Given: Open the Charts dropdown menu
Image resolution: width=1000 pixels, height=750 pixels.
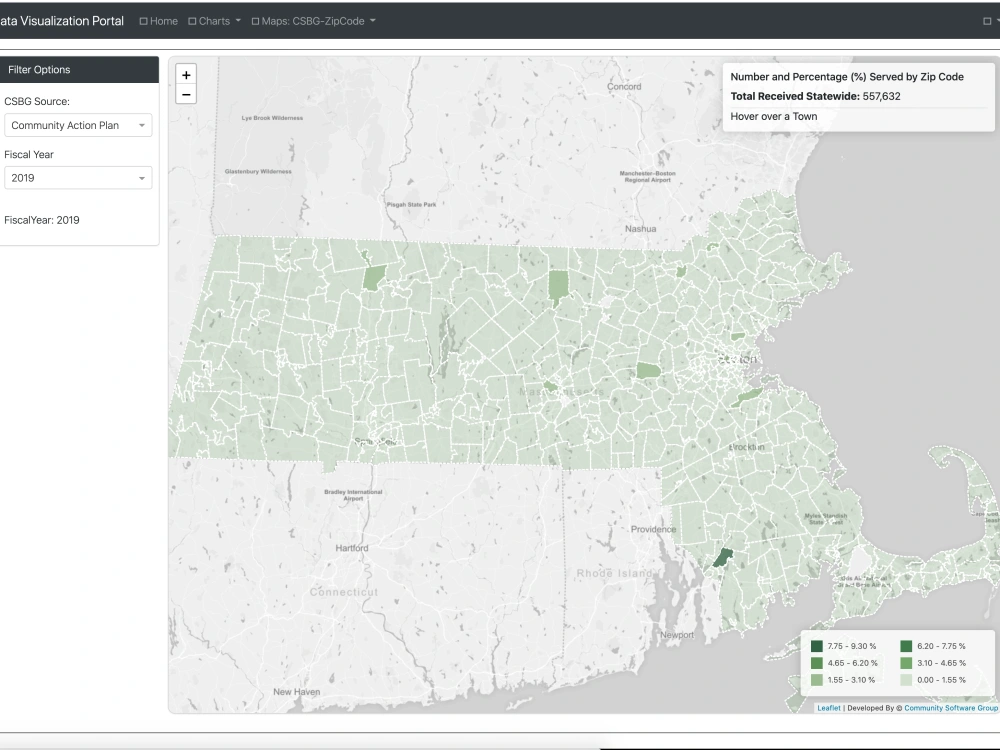Looking at the screenshot, I should pos(214,20).
